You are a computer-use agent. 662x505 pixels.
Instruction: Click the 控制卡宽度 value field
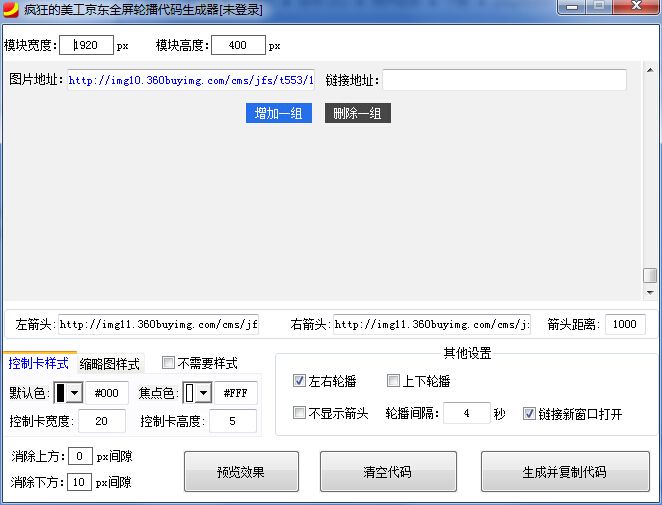(102, 421)
